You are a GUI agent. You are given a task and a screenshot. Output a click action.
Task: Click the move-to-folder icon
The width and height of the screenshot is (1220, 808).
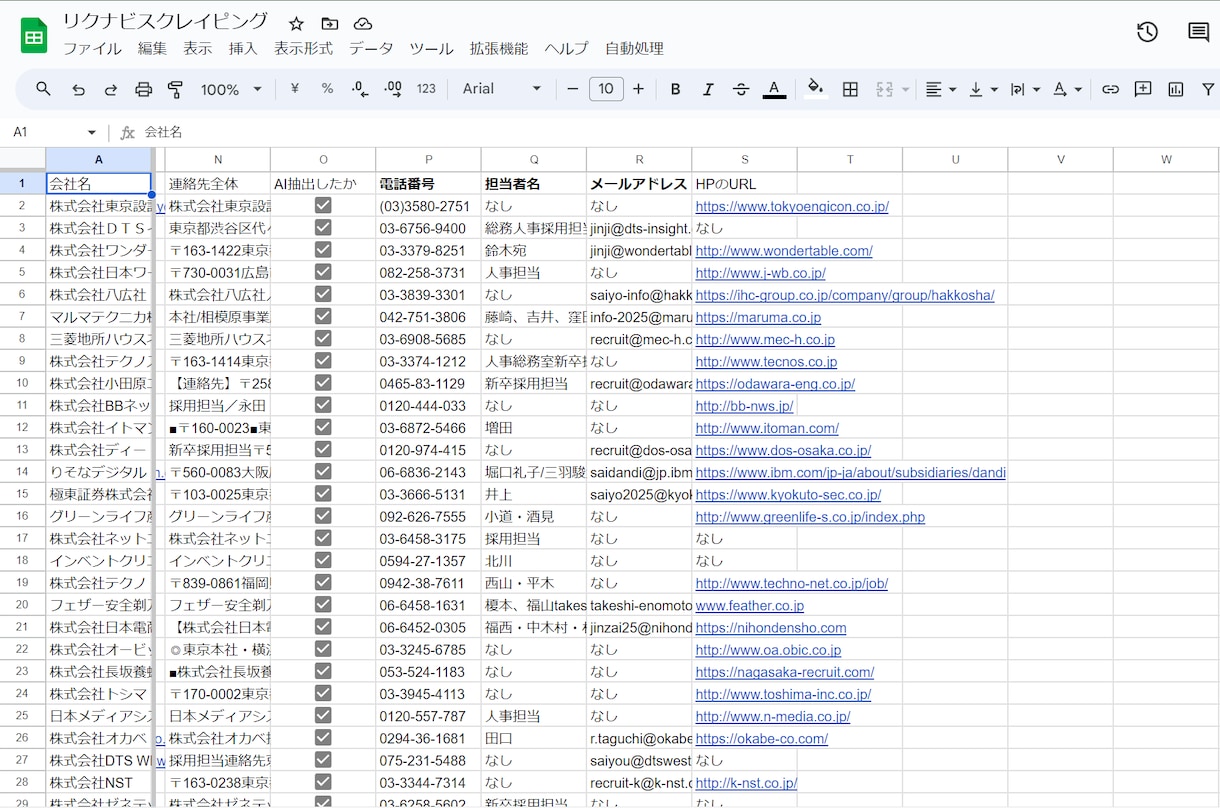point(329,23)
